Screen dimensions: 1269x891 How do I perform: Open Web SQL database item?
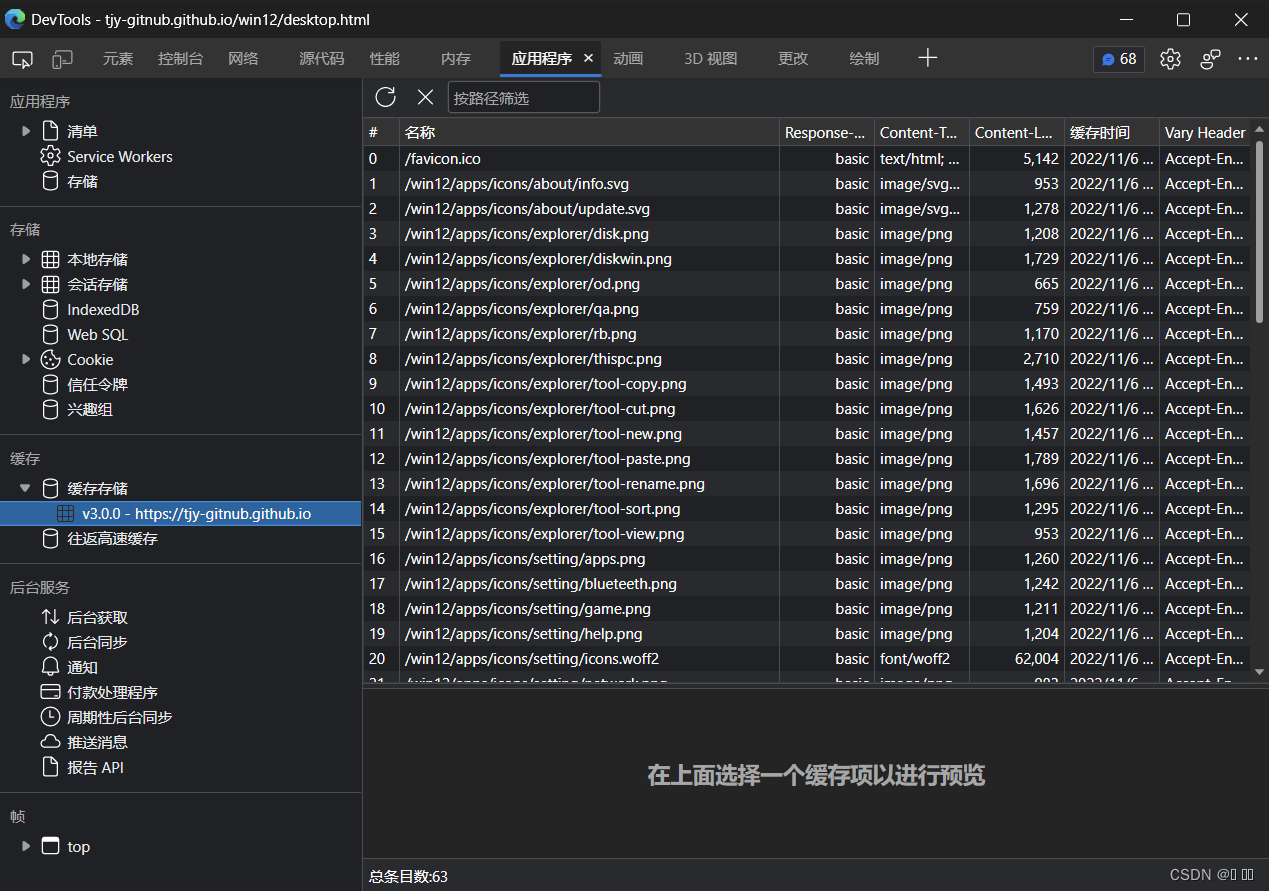[x=97, y=334]
